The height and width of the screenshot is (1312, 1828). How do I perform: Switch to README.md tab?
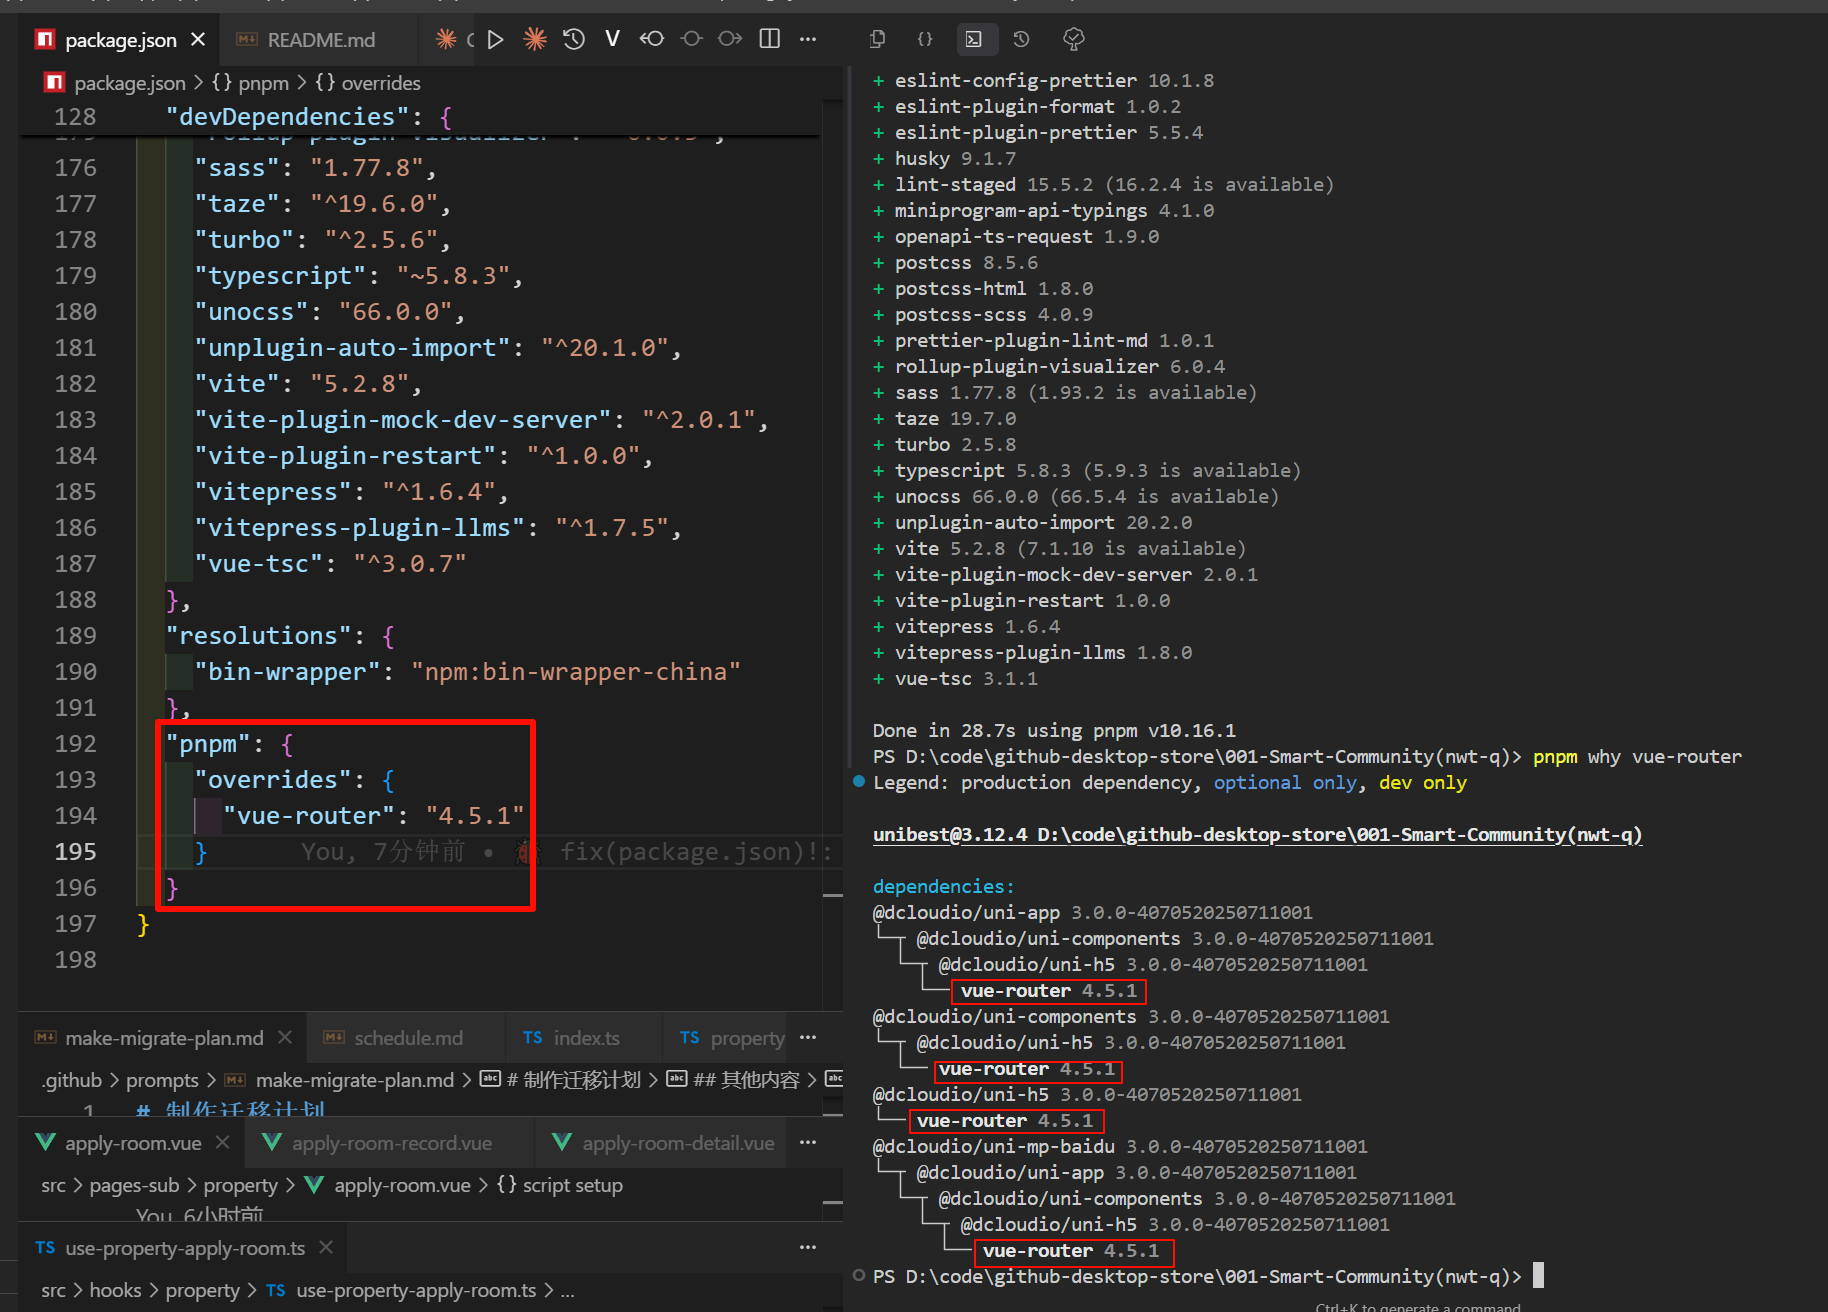click(320, 40)
